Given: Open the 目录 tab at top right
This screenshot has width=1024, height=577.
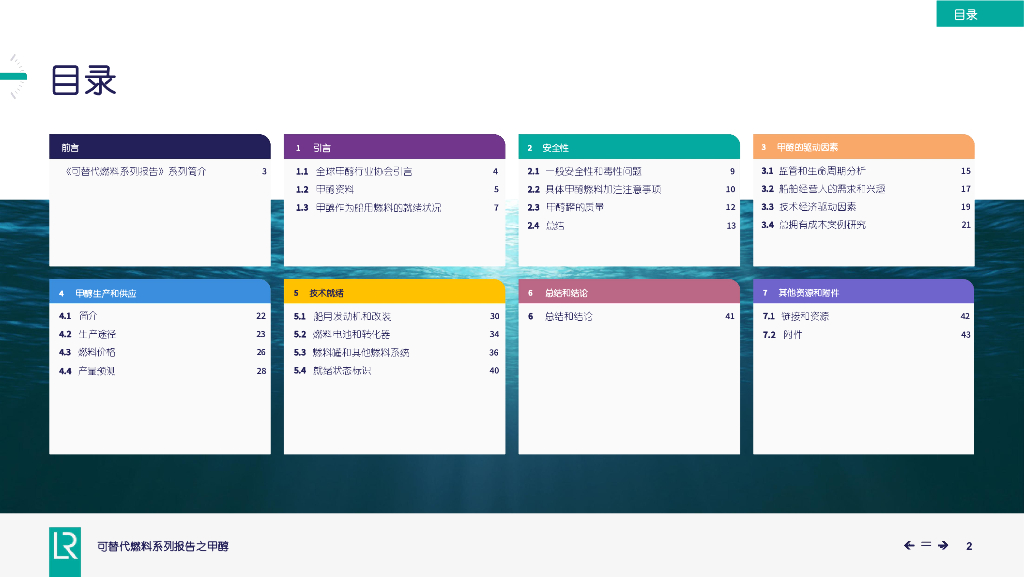Looking at the screenshot, I should (x=980, y=14).
